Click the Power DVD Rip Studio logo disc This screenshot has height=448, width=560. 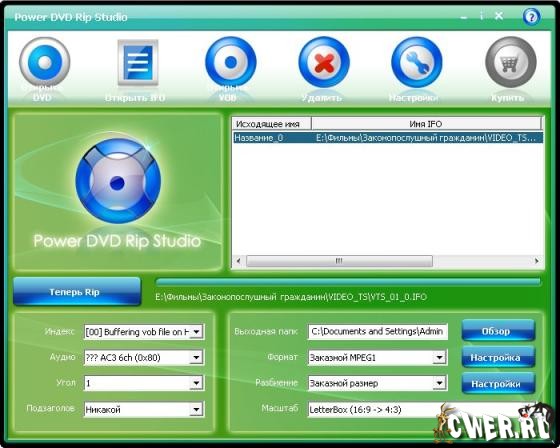click(118, 181)
